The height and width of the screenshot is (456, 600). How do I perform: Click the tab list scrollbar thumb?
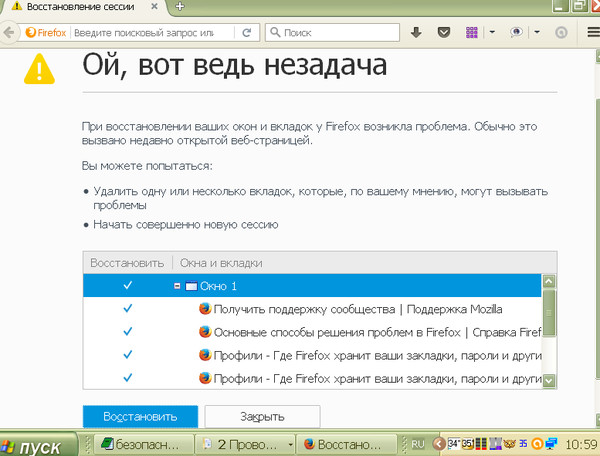tap(549, 313)
